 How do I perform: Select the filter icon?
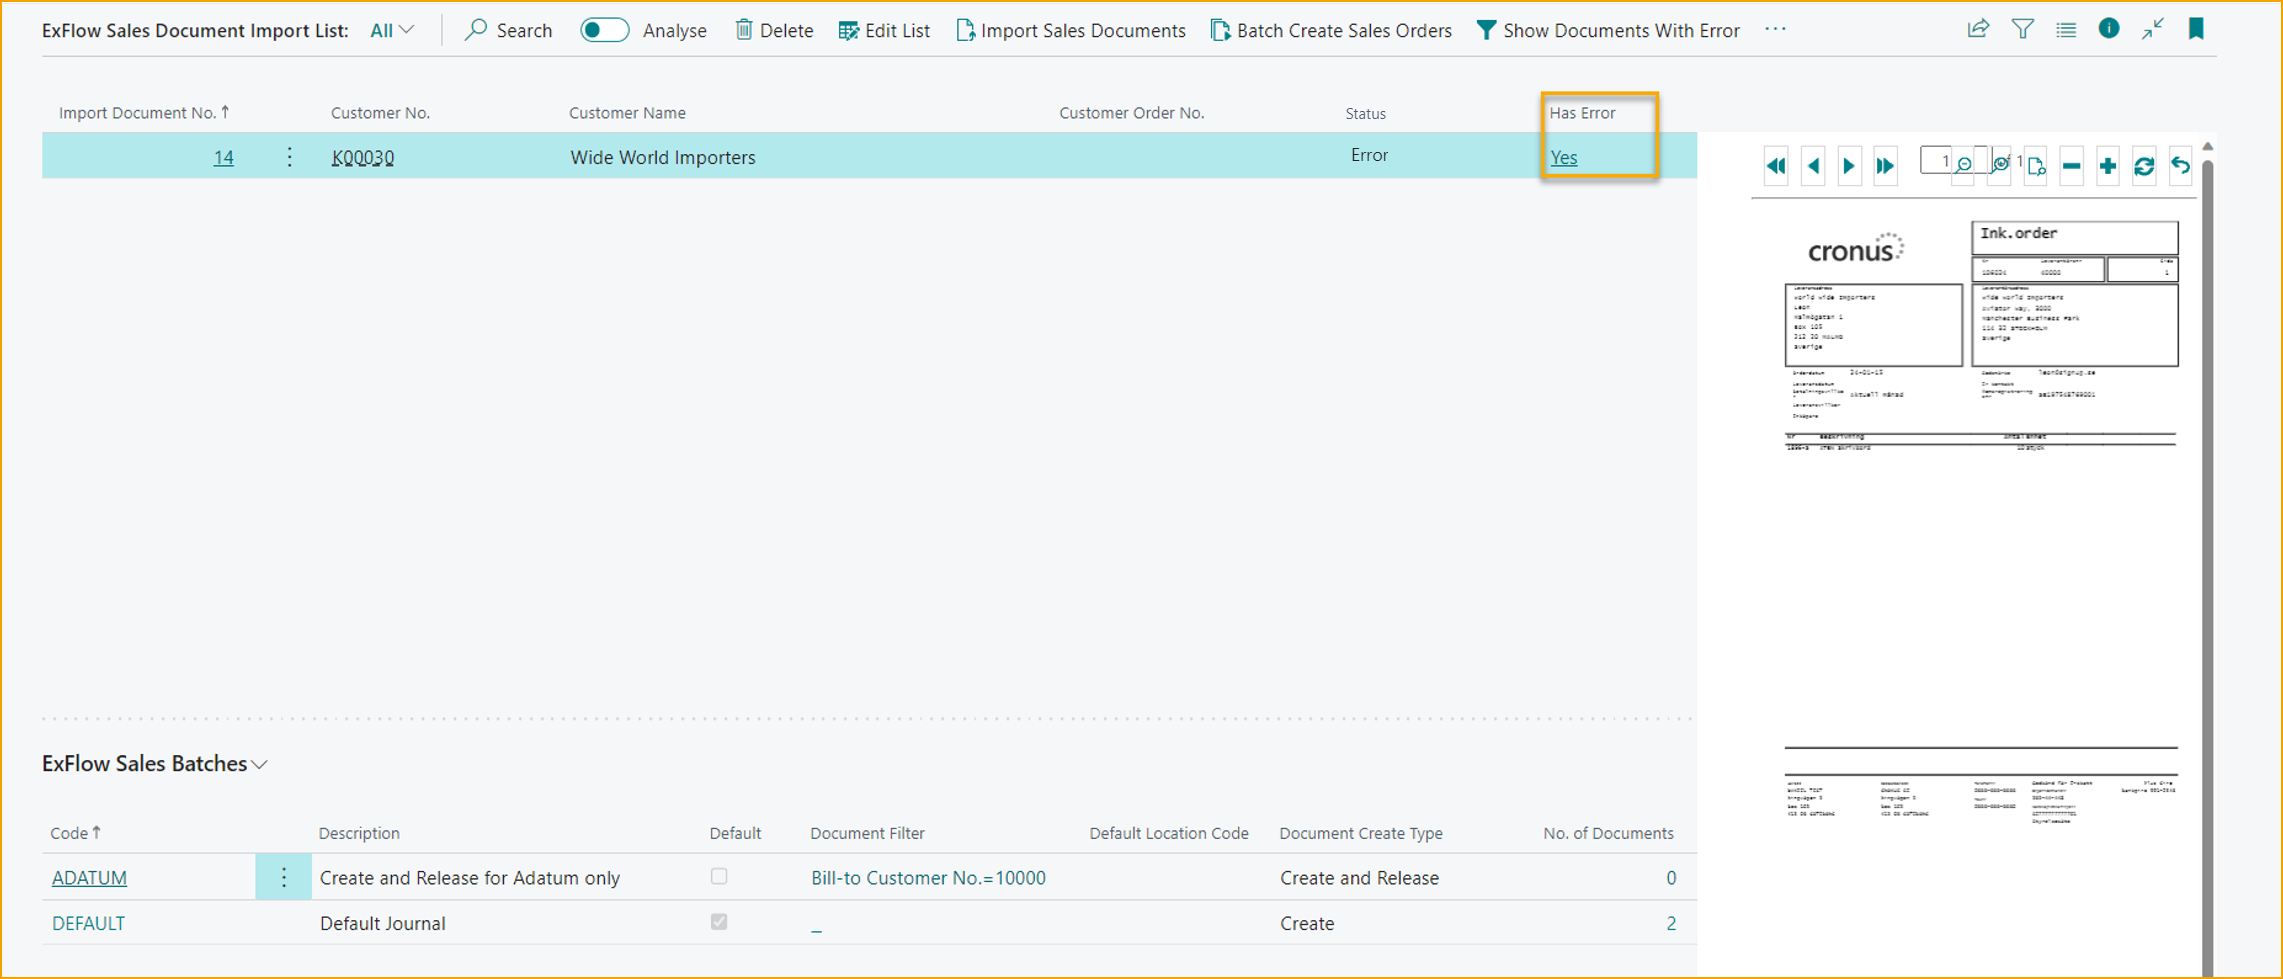point(2022,29)
